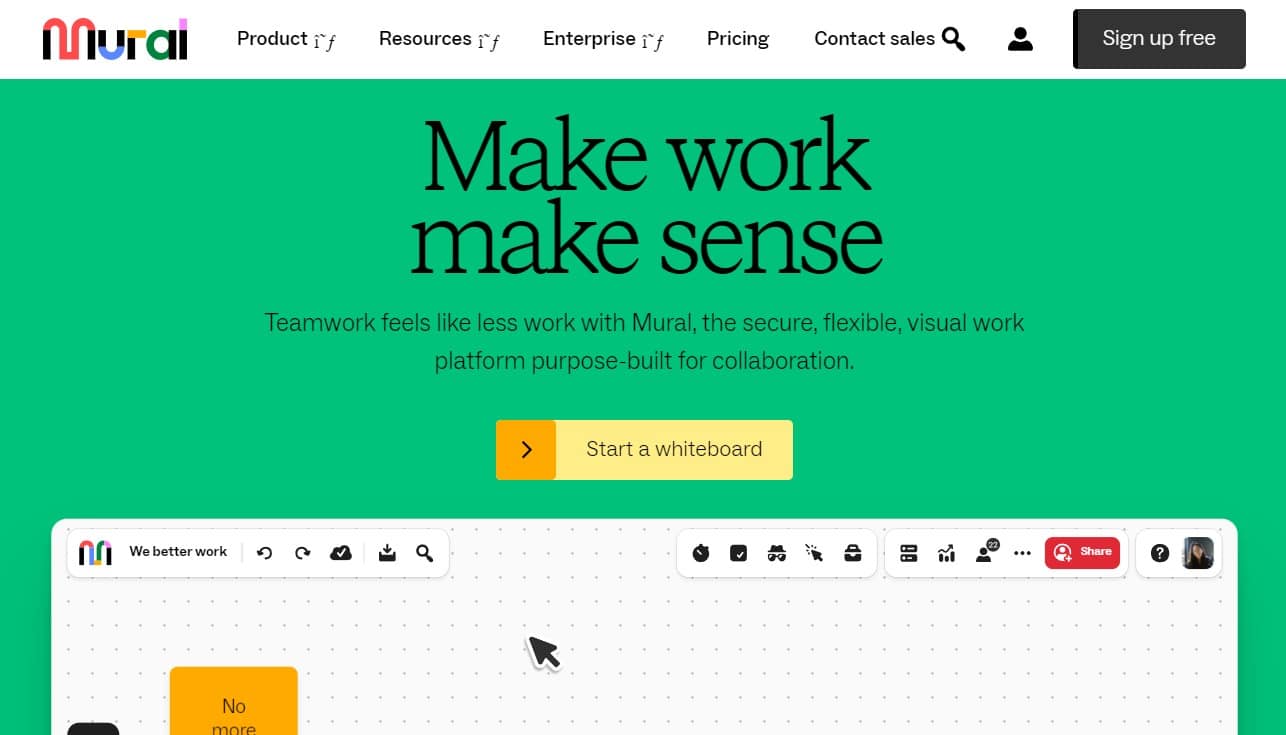
Task: Click the Sign up free button
Action: click(x=1159, y=39)
